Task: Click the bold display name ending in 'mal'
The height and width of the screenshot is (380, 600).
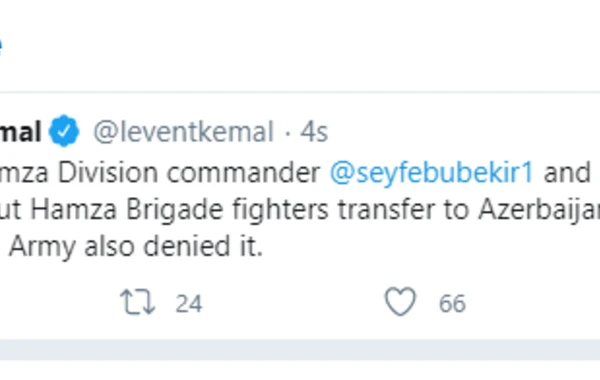Action: (20, 131)
